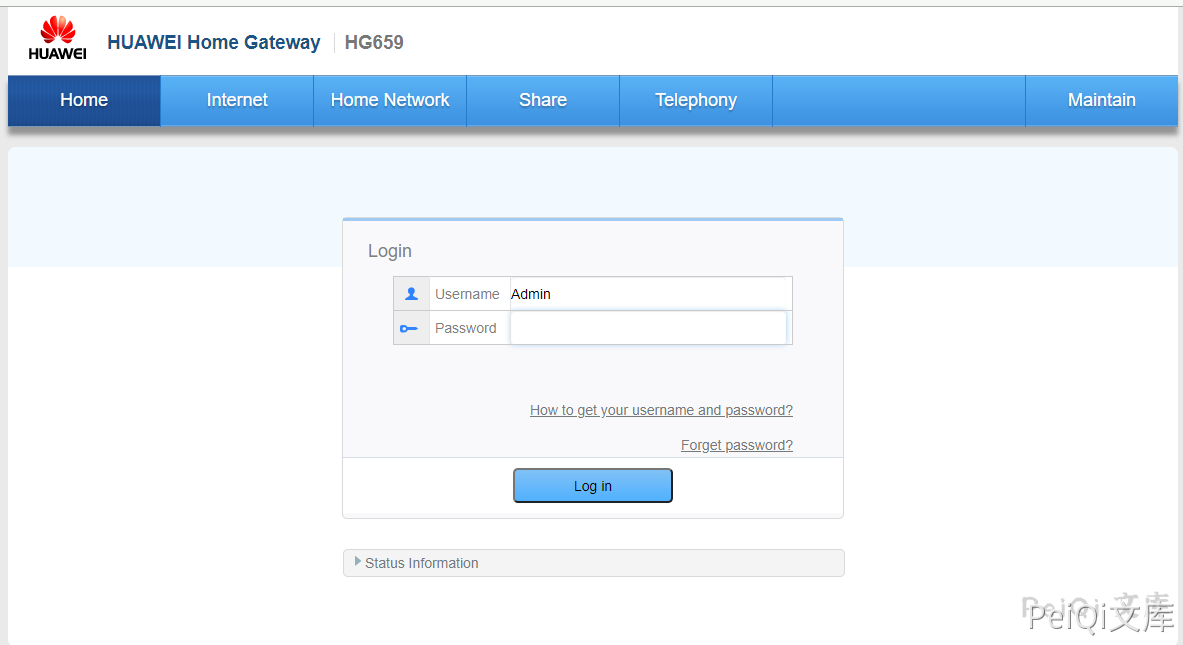Click the user silhouette icon beside Username
The width and height of the screenshot is (1183, 645).
pos(411,294)
